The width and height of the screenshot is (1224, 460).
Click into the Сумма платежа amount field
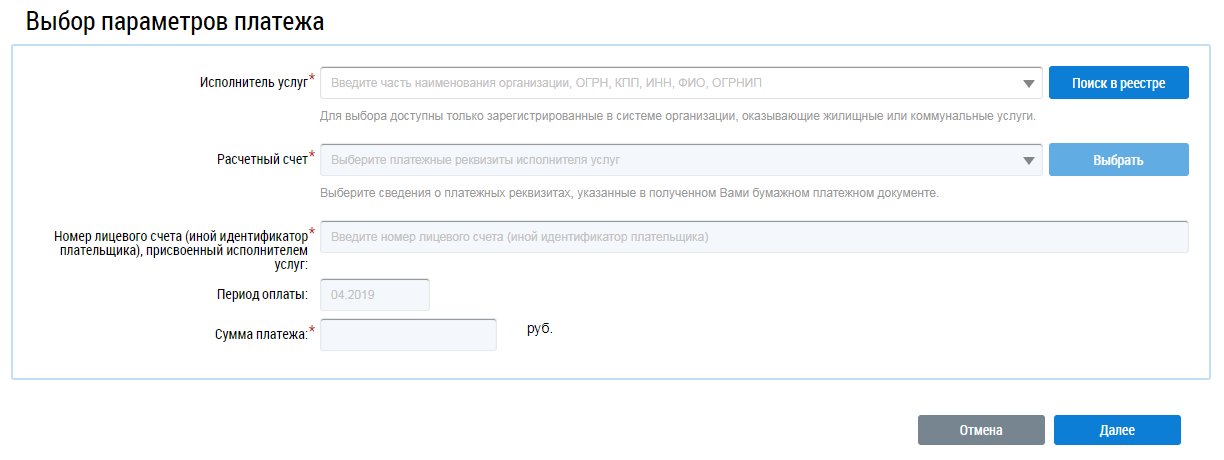click(408, 335)
